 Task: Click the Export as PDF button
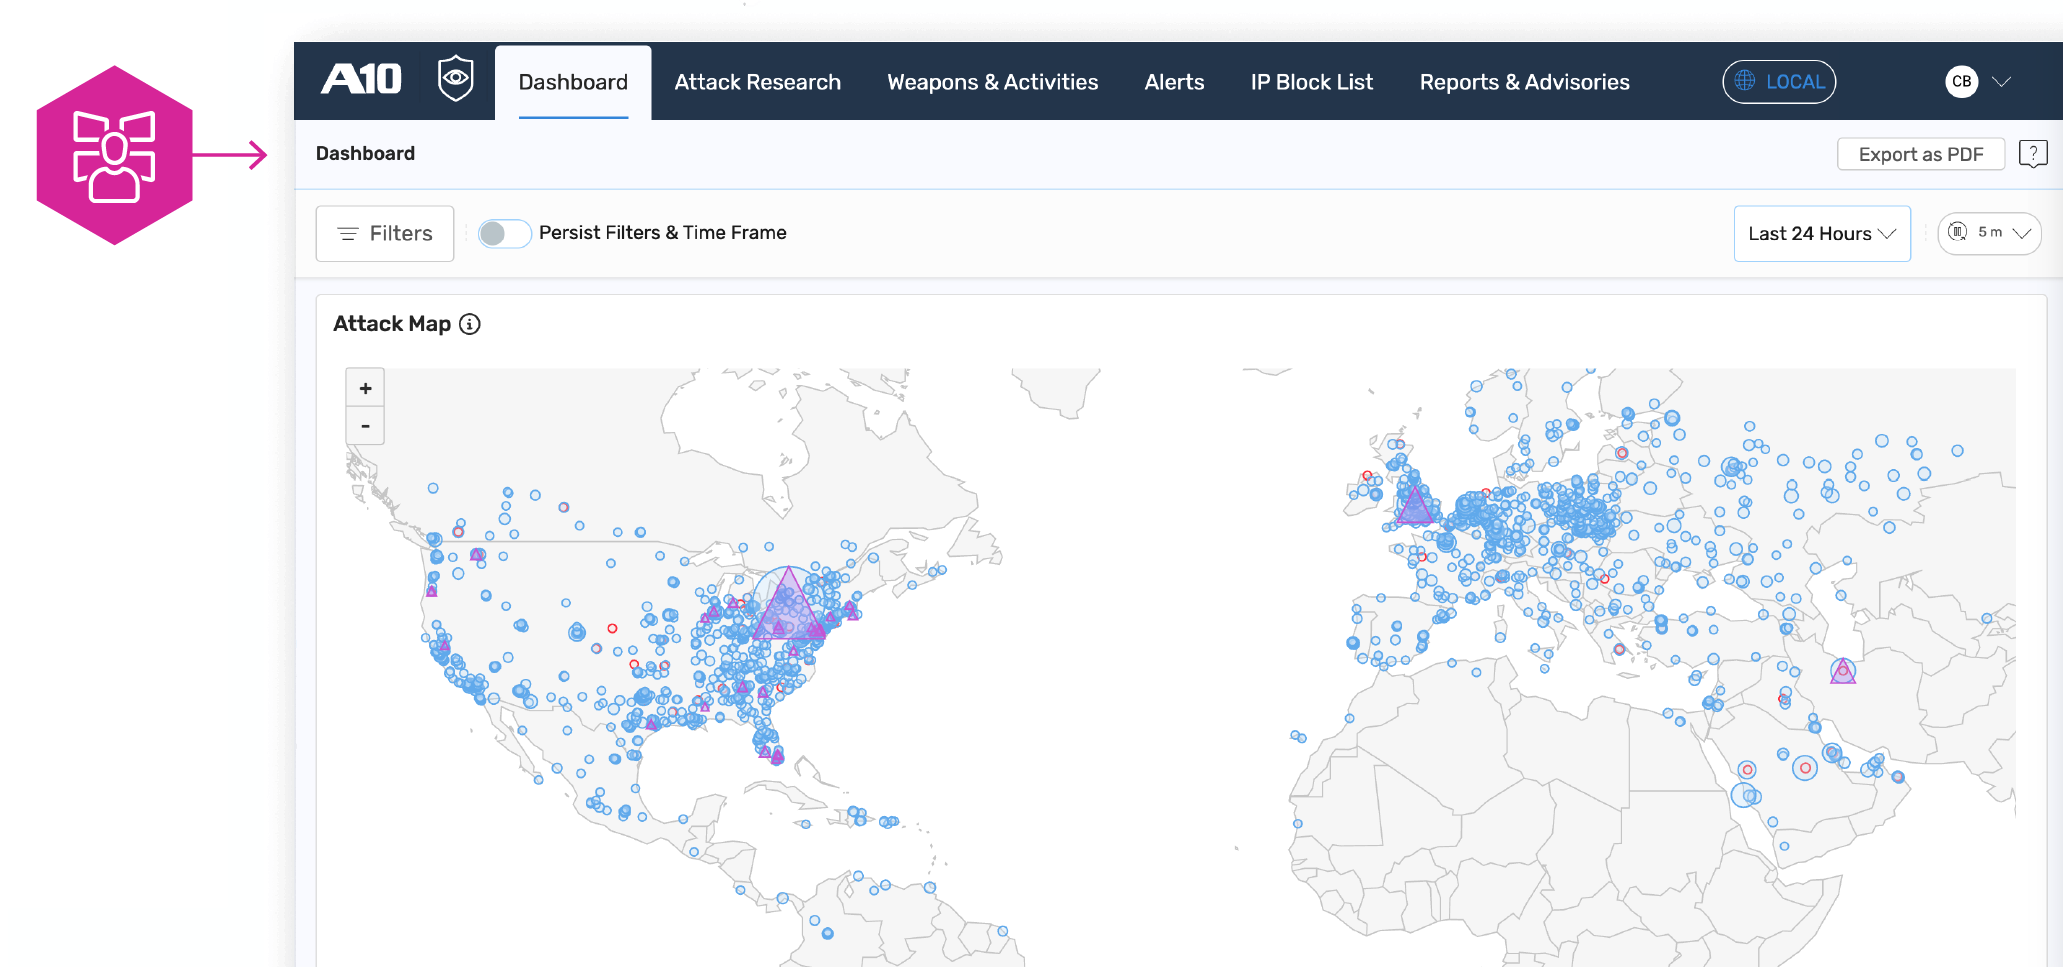(x=1920, y=153)
